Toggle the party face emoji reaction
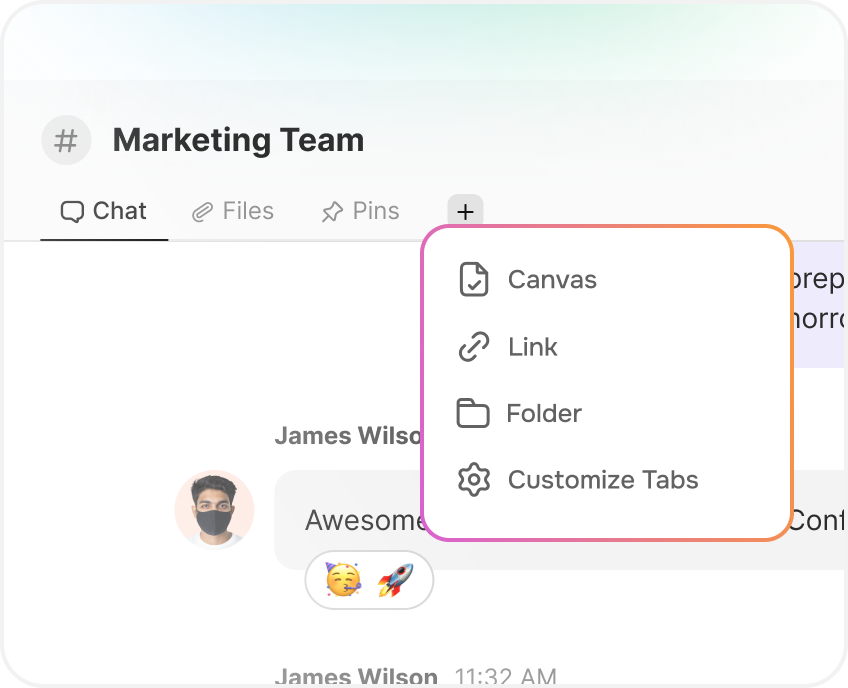Viewport: 848px width, 688px height. click(x=343, y=580)
